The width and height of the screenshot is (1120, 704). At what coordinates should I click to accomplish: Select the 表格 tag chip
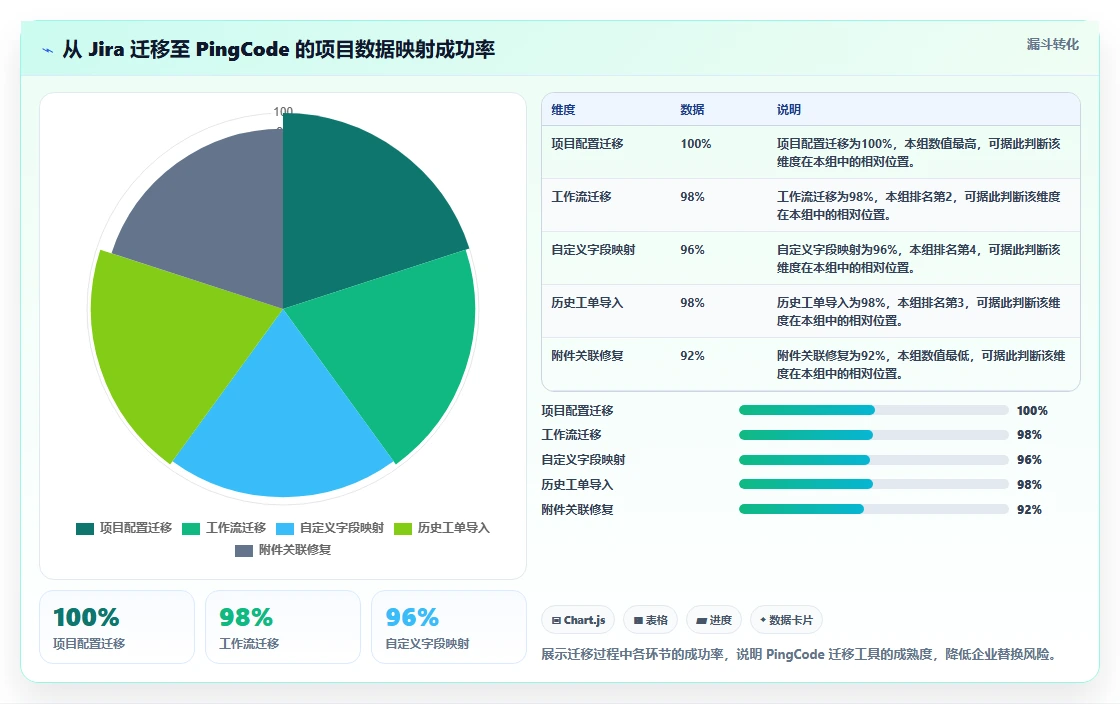(x=651, y=620)
